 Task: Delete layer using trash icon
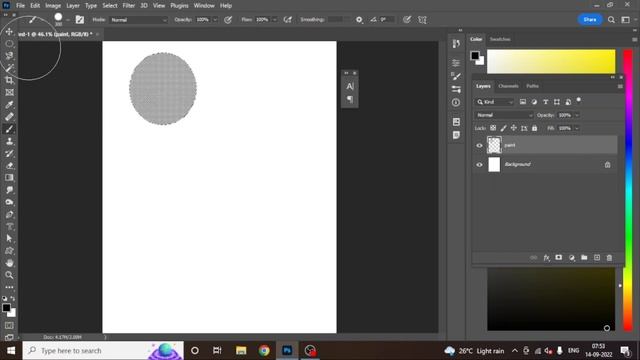(x=609, y=258)
